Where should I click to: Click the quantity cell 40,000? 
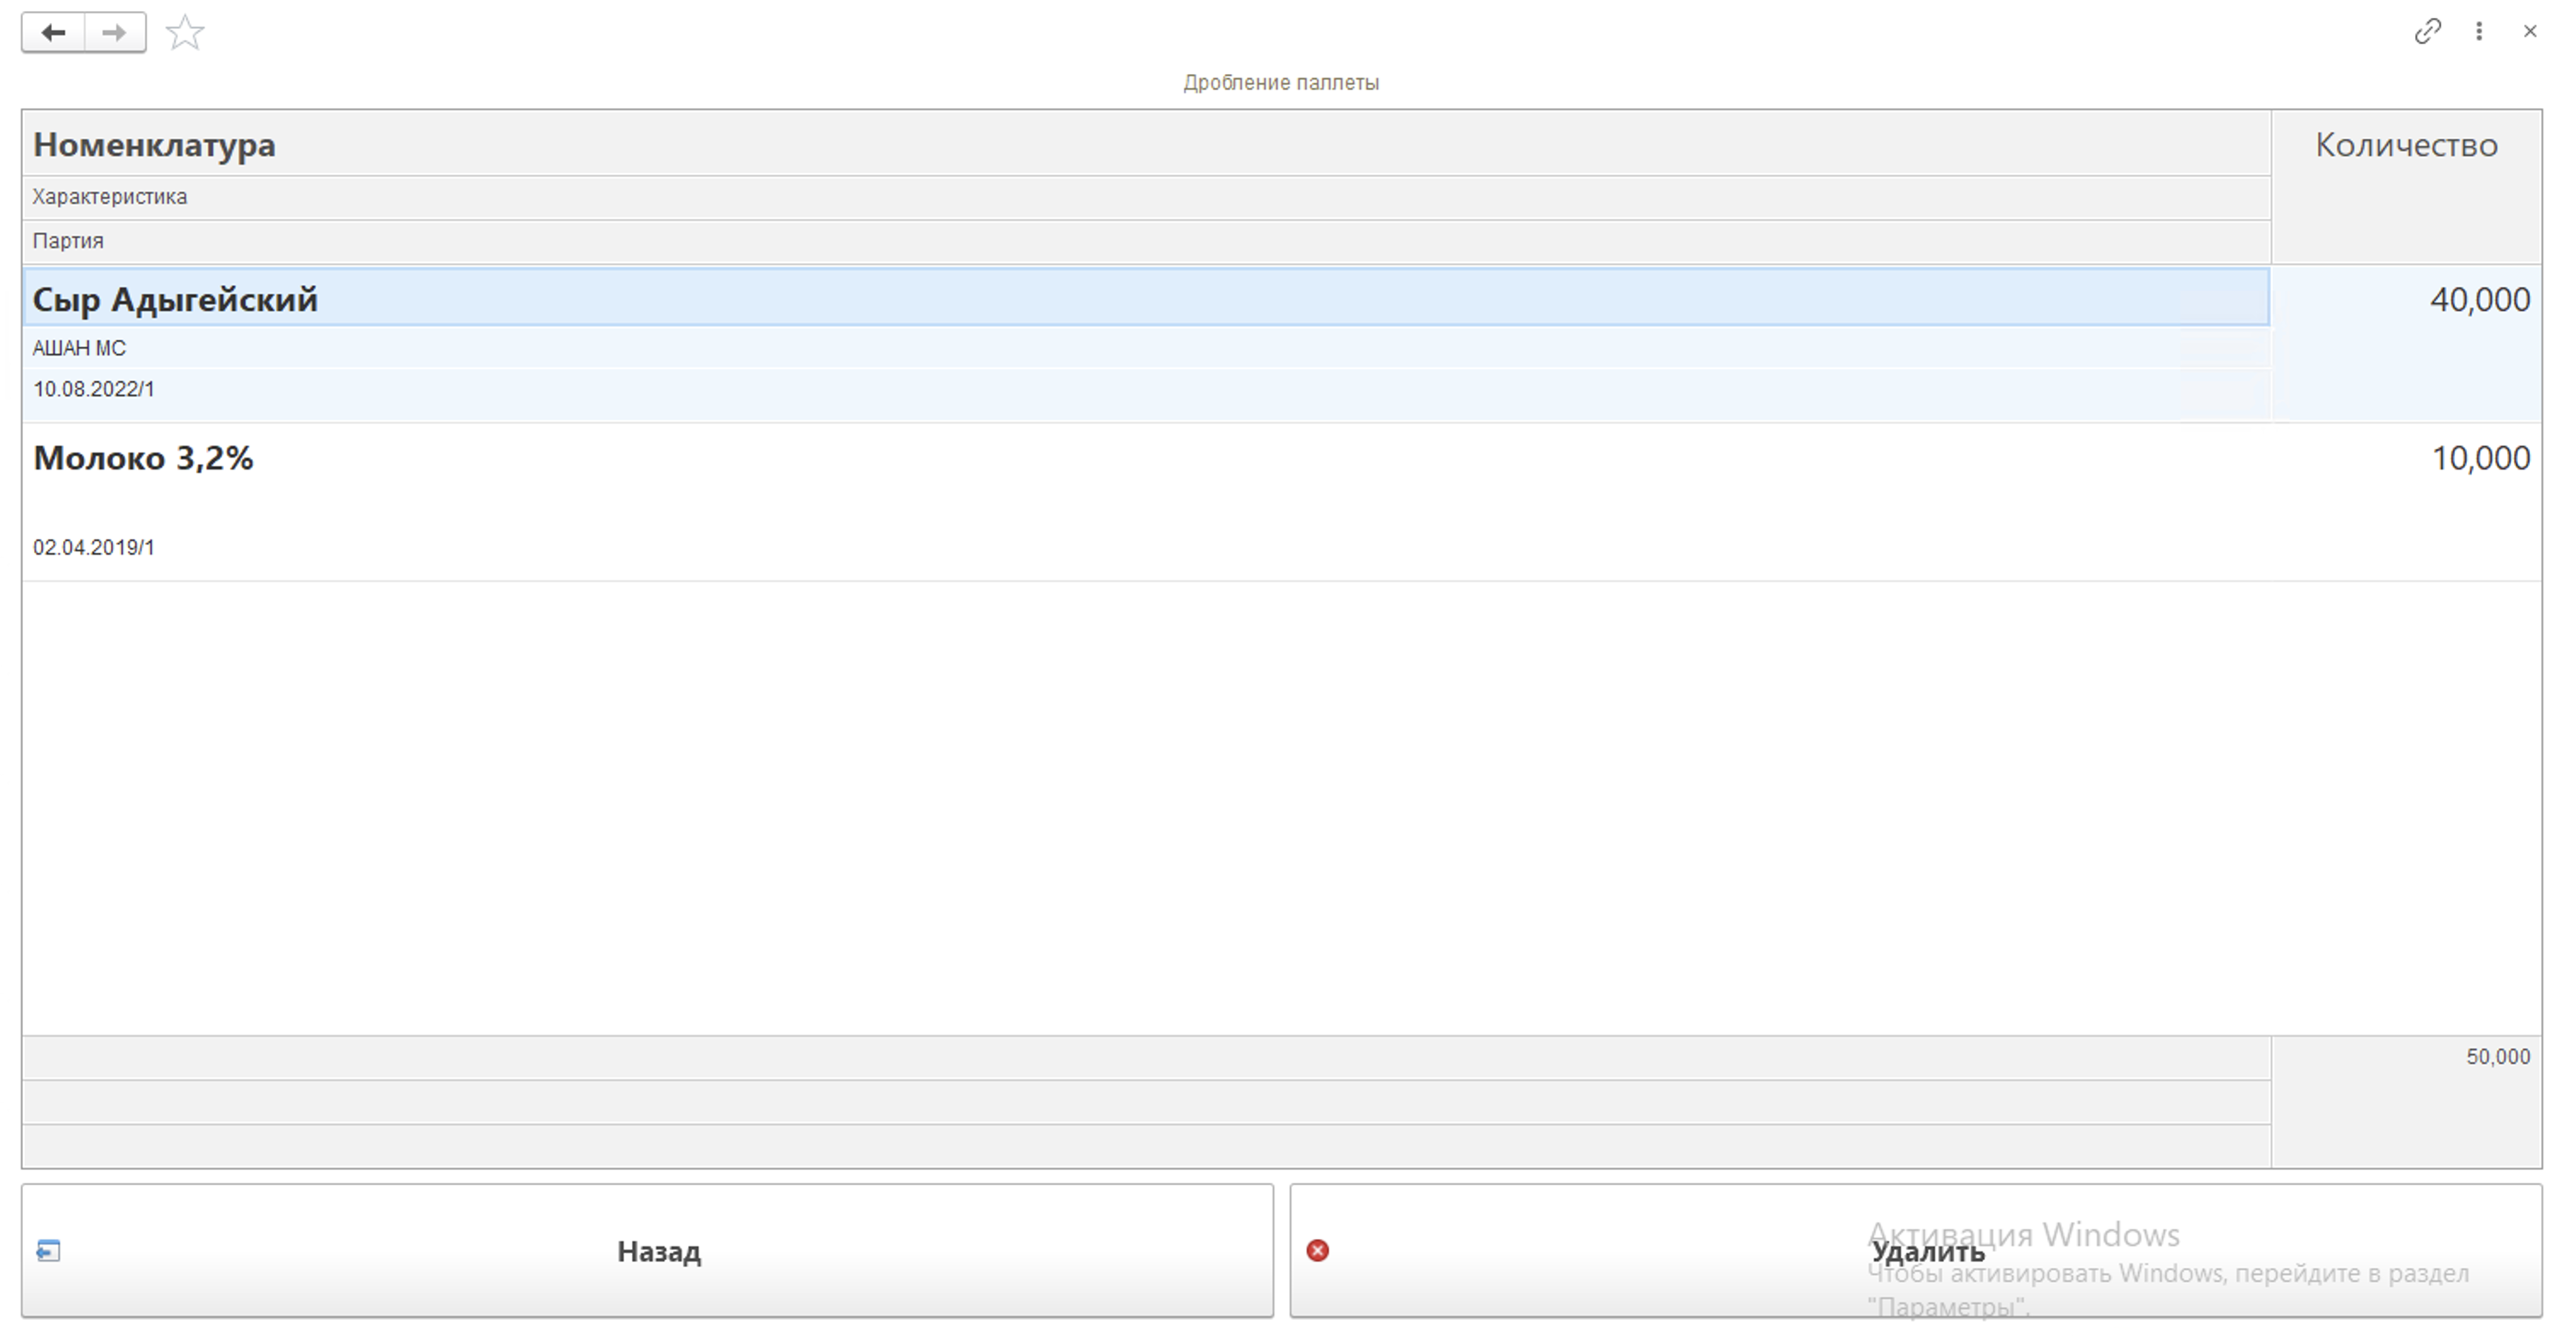click(x=2479, y=299)
